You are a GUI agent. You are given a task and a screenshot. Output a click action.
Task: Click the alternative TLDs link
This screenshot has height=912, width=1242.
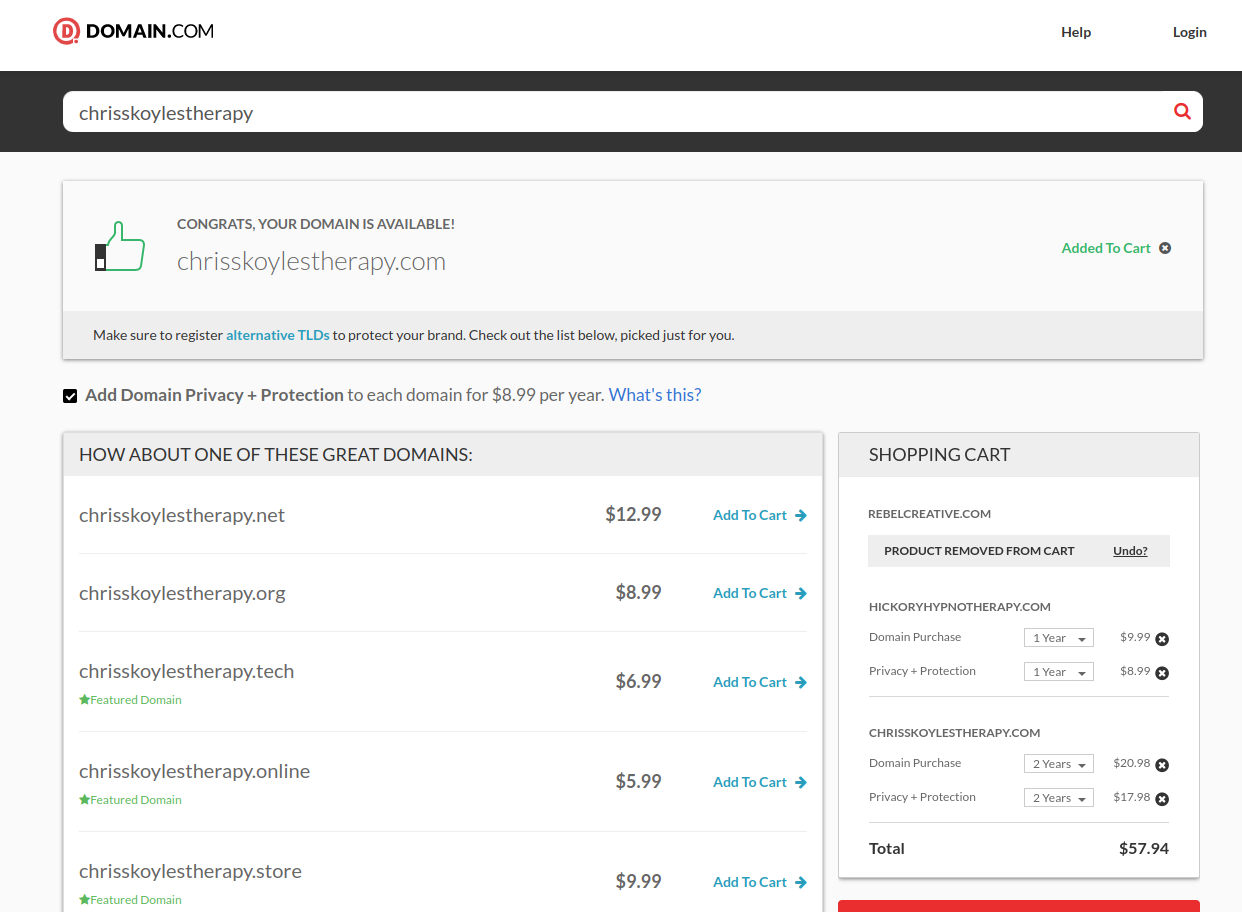click(278, 335)
